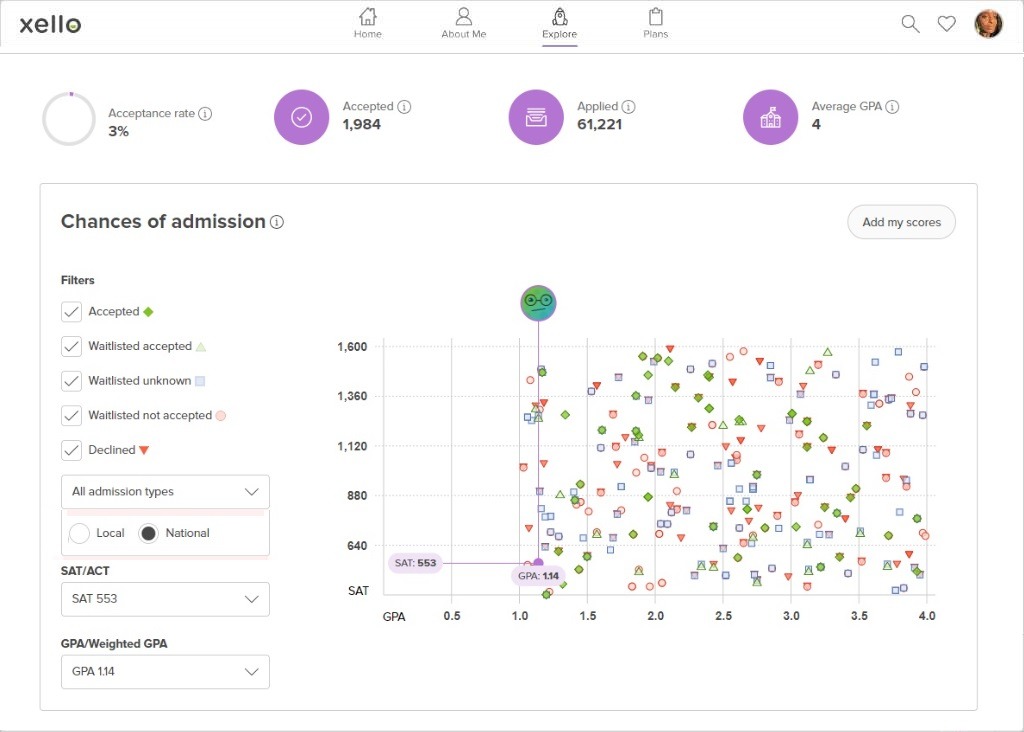Click the Applied inbox icon
This screenshot has height=732, width=1024.
point(536,118)
